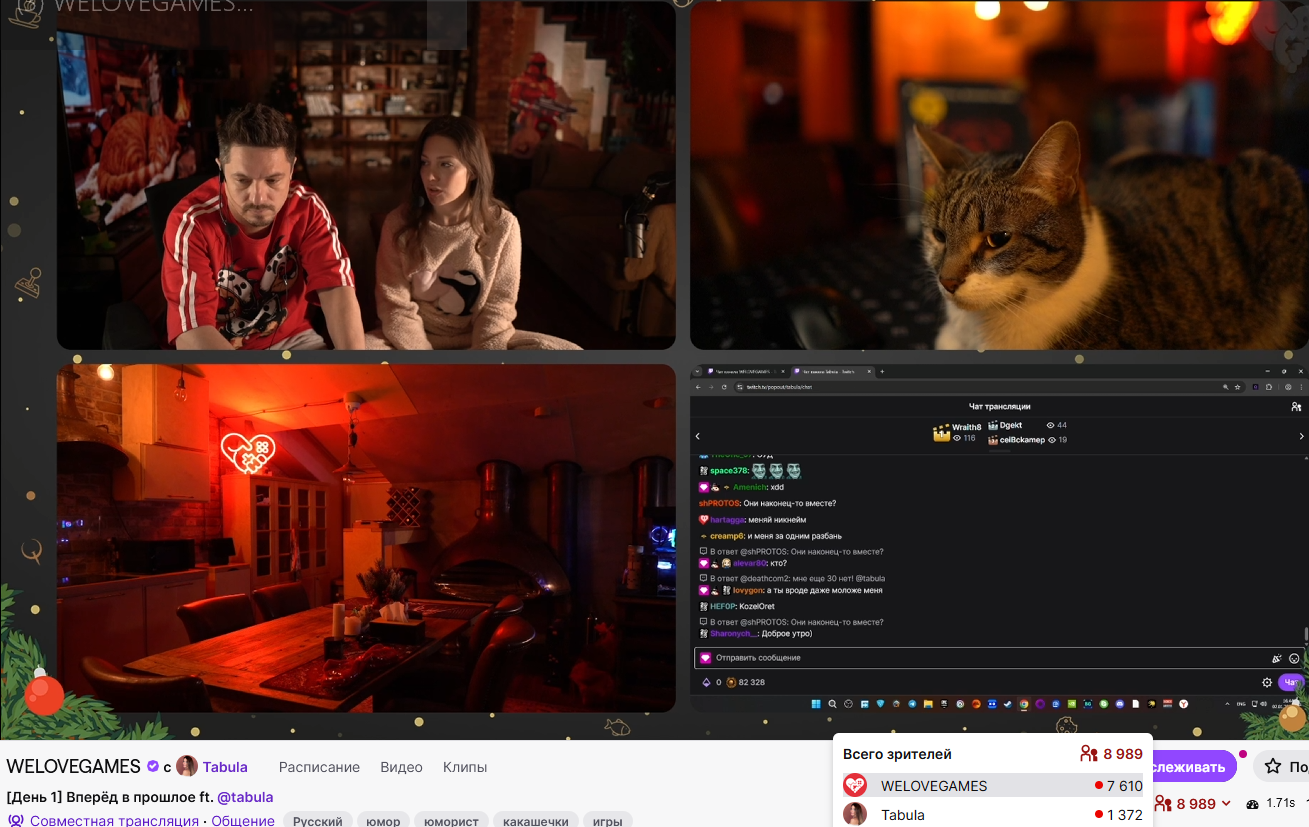The height and width of the screenshot is (827, 1309).
Task: Open taskbar Search magnifier
Action: click(832, 704)
